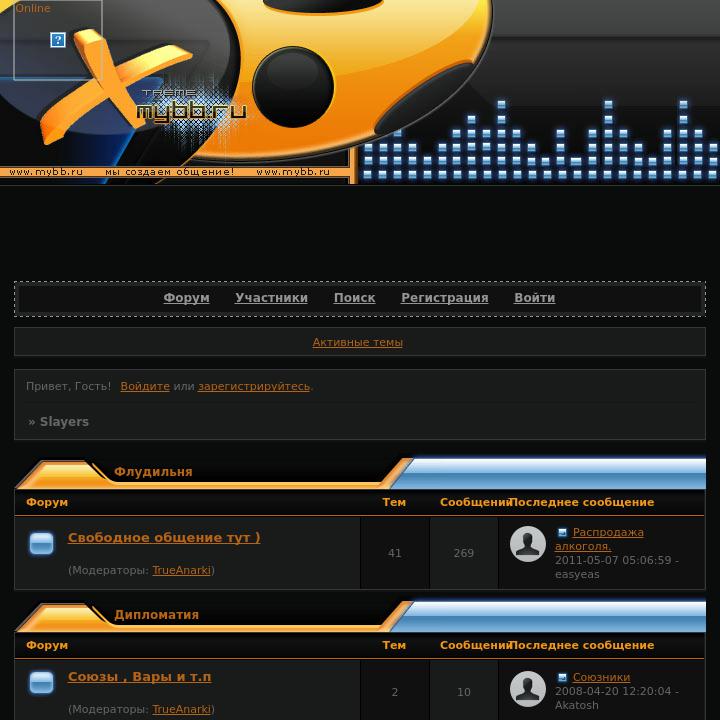Click the зарегистрируйтесь link

click(x=254, y=386)
